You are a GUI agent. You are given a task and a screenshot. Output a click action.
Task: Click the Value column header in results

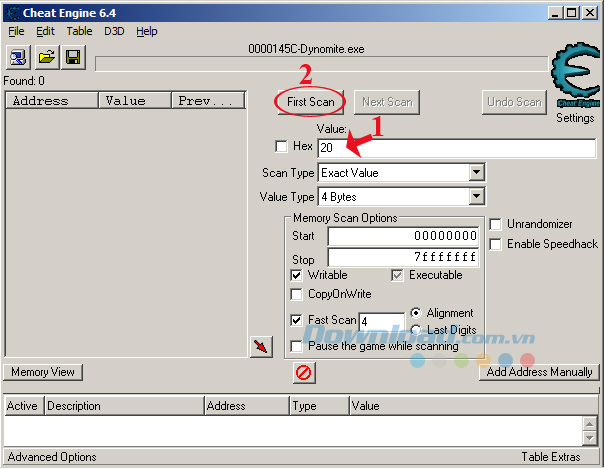click(x=135, y=100)
